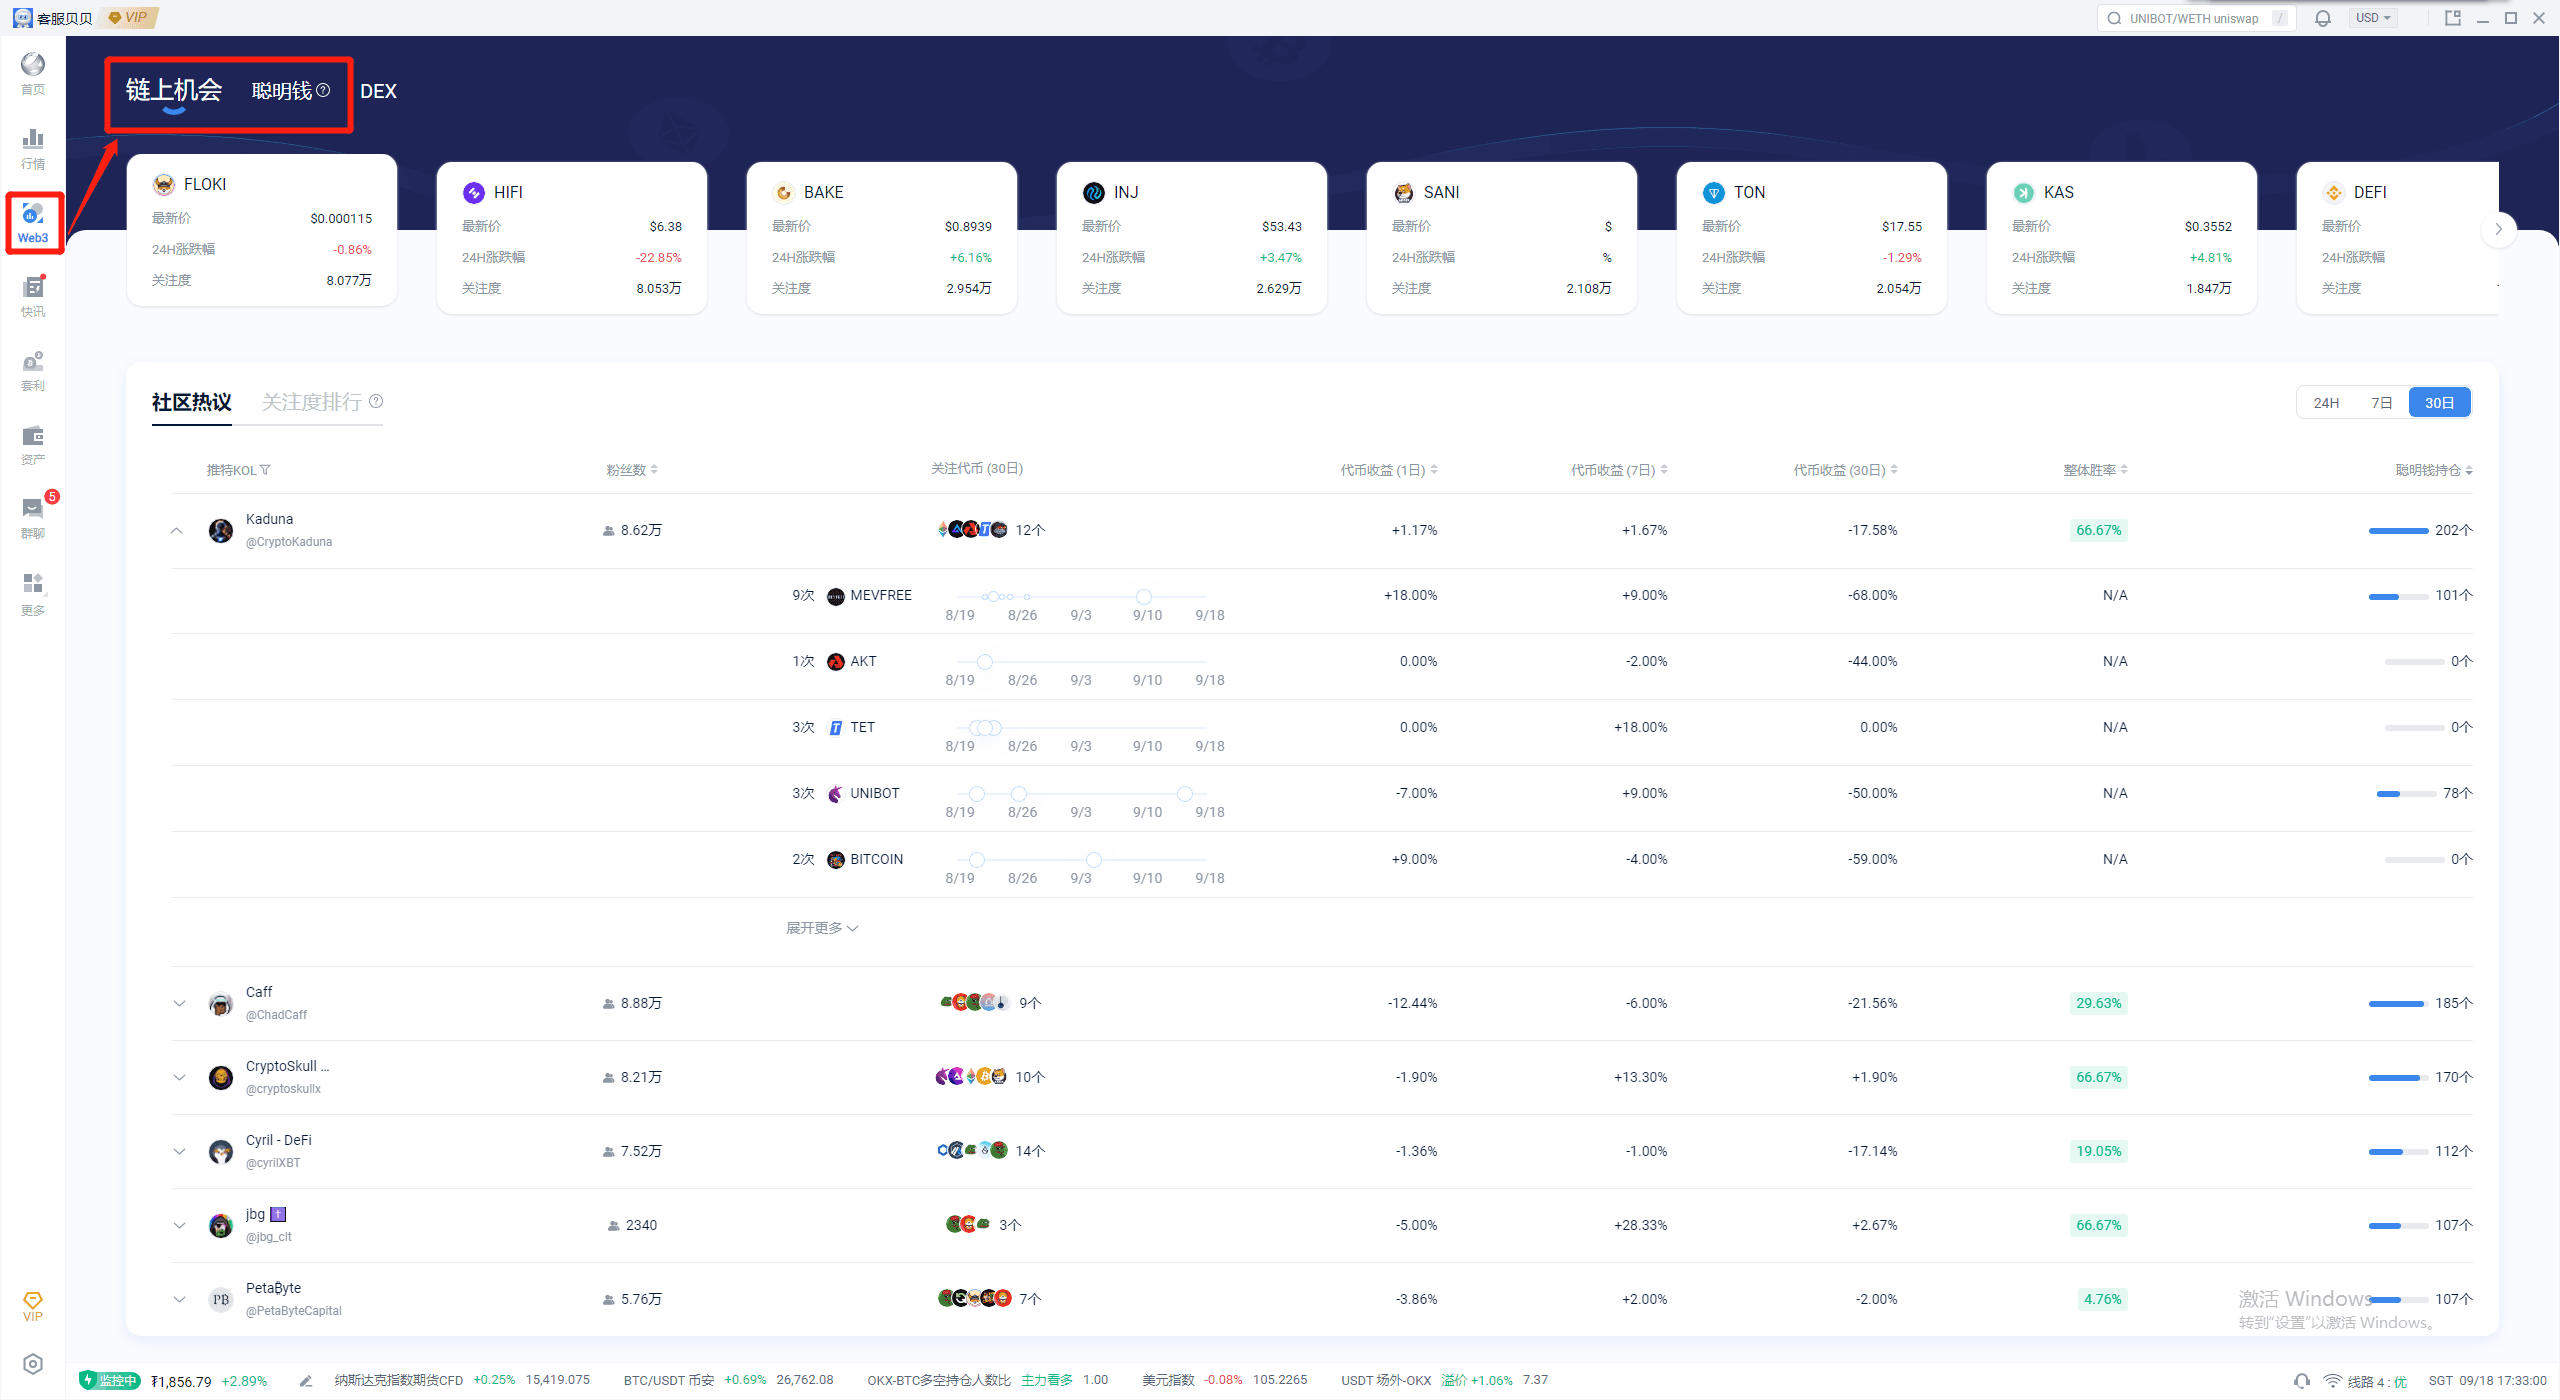Viewport: 2560px width, 1400px height.
Task: Click the notification bell icon
Action: tap(2323, 18)
